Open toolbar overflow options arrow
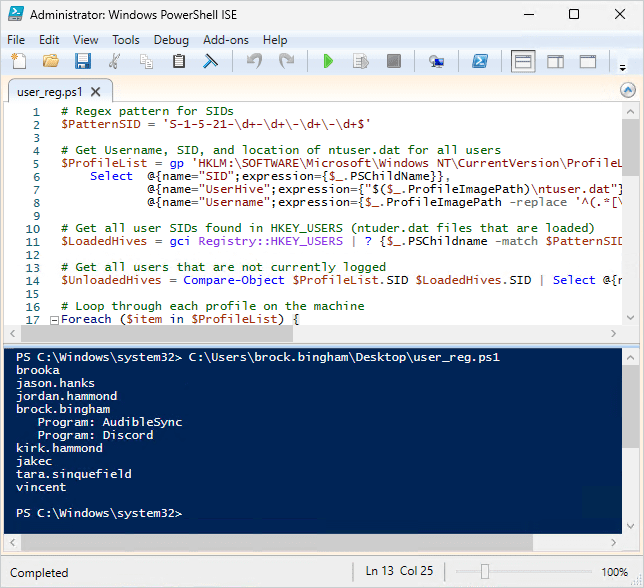 (623, 68)
